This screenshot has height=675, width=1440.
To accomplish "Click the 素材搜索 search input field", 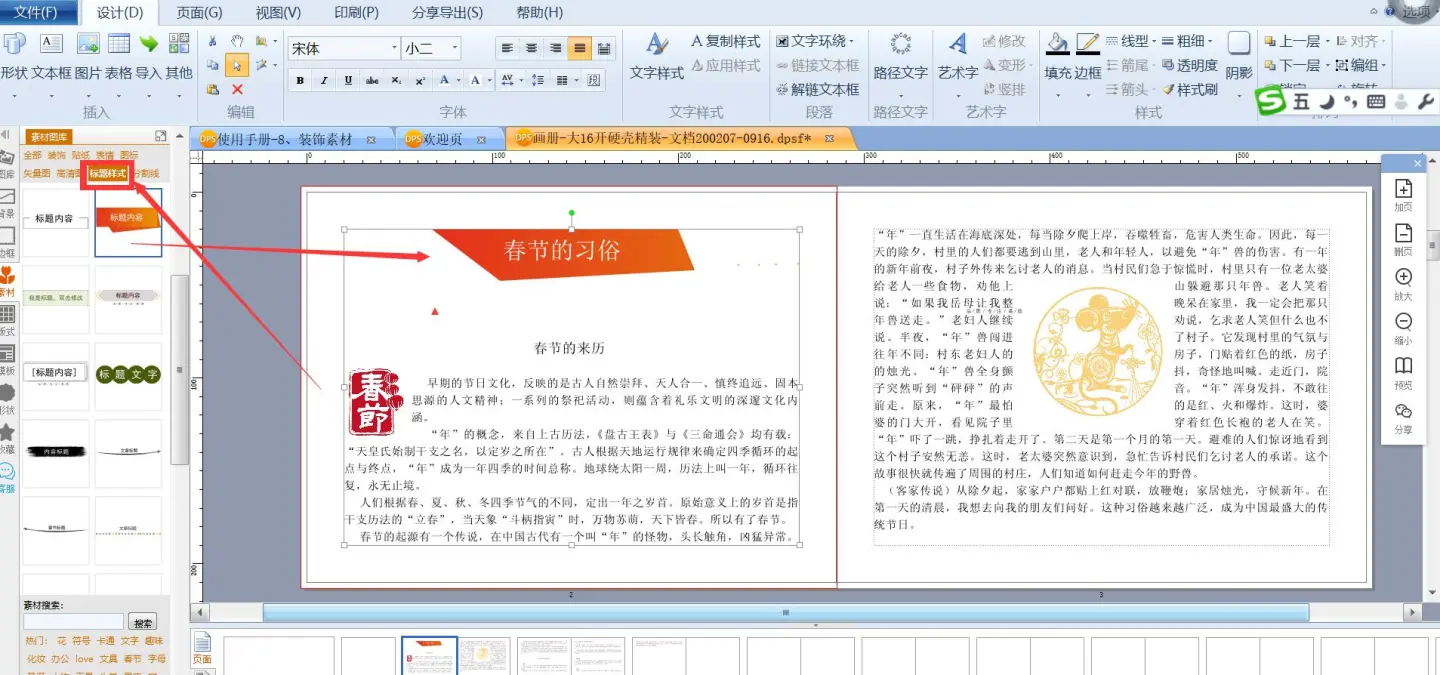I will tap(73, 622).
